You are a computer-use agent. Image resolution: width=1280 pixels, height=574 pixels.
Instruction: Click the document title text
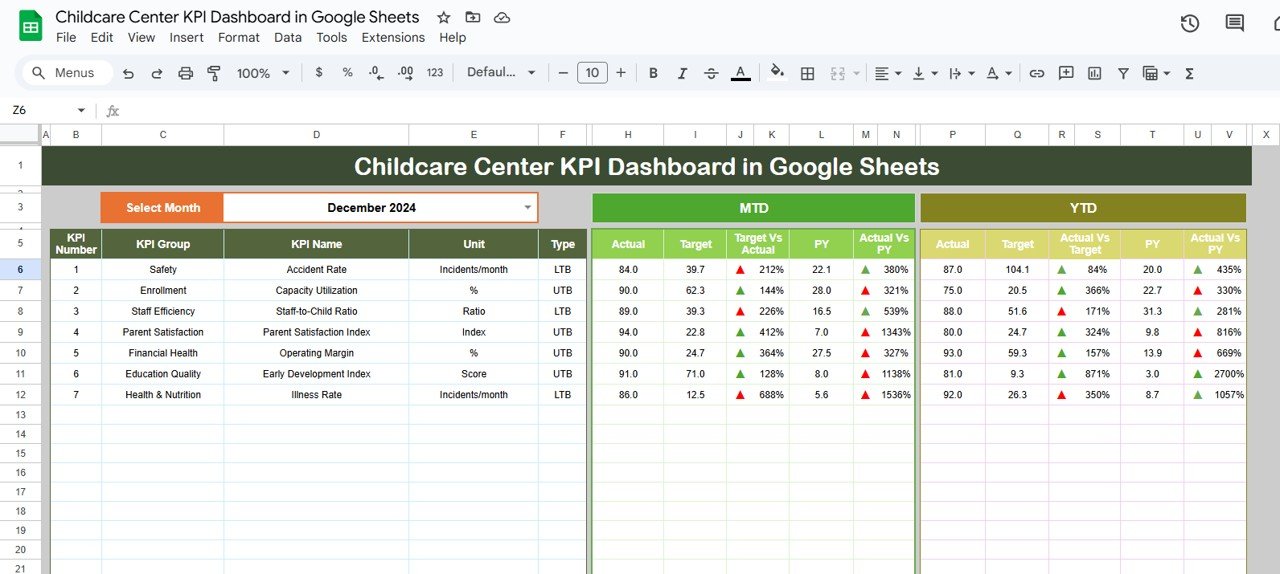click(x=237, y=17)
